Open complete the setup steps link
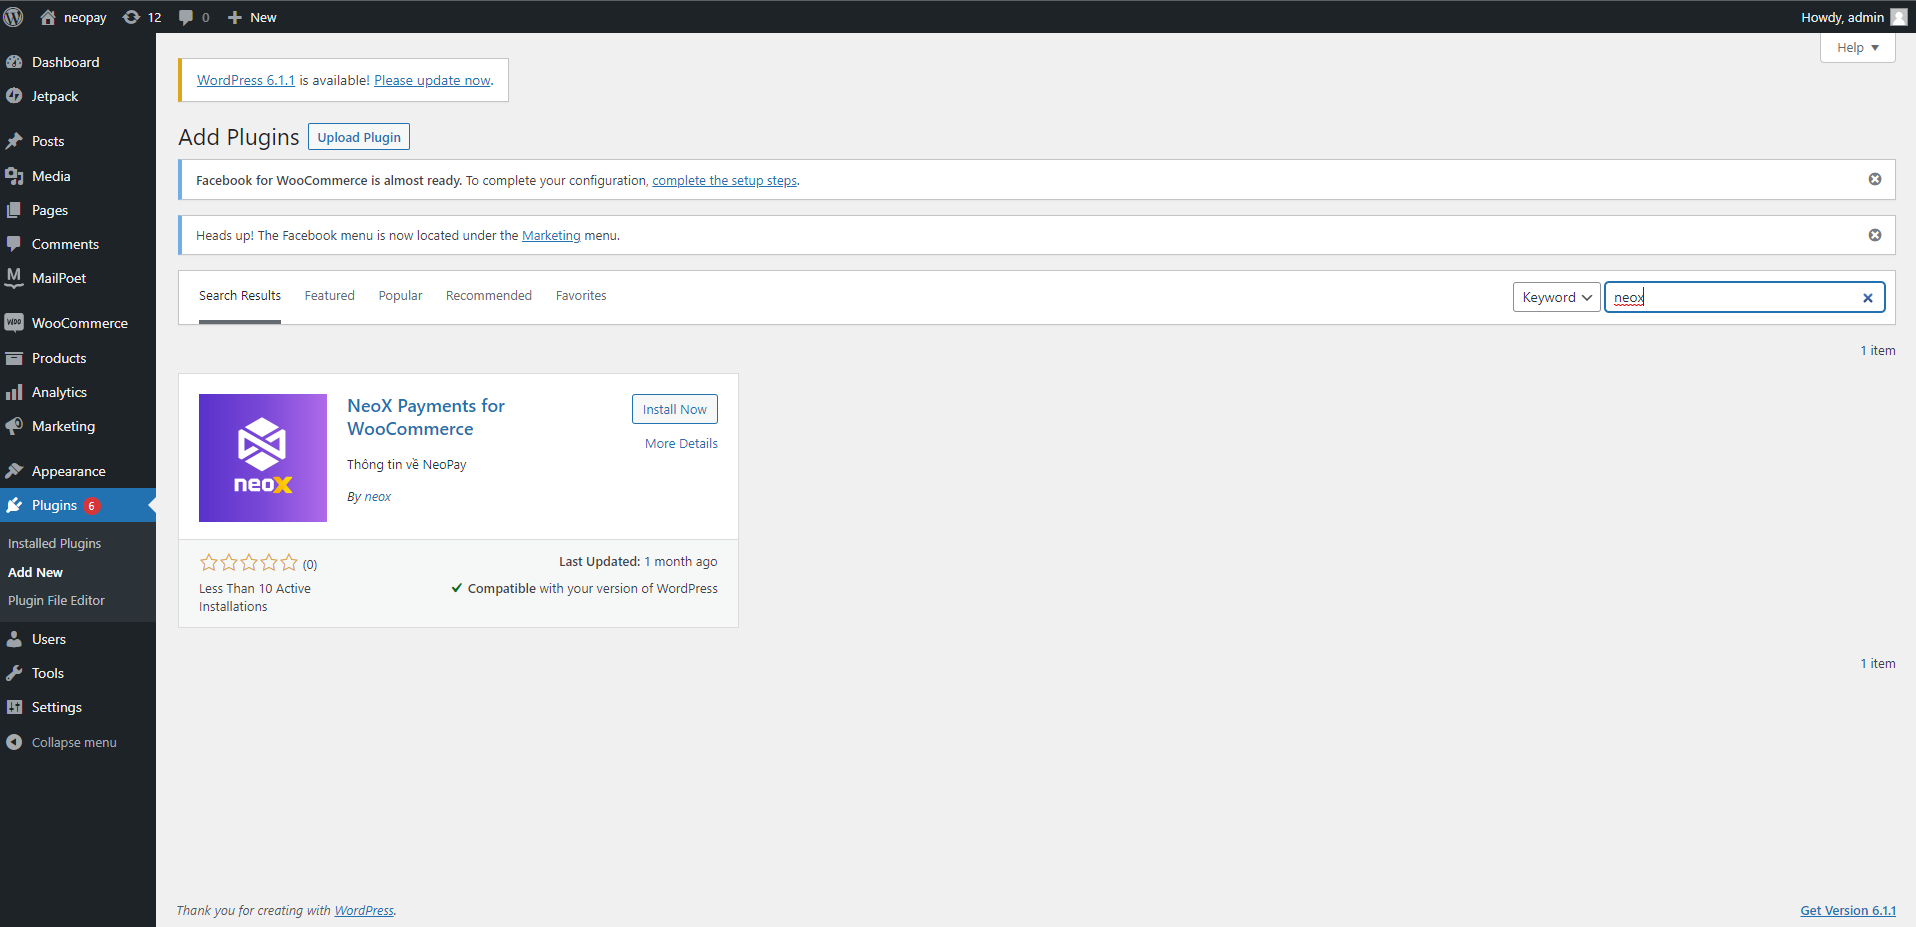Image resolution: width=1916 pixels, height=927 pixels. tap(725, 181)
